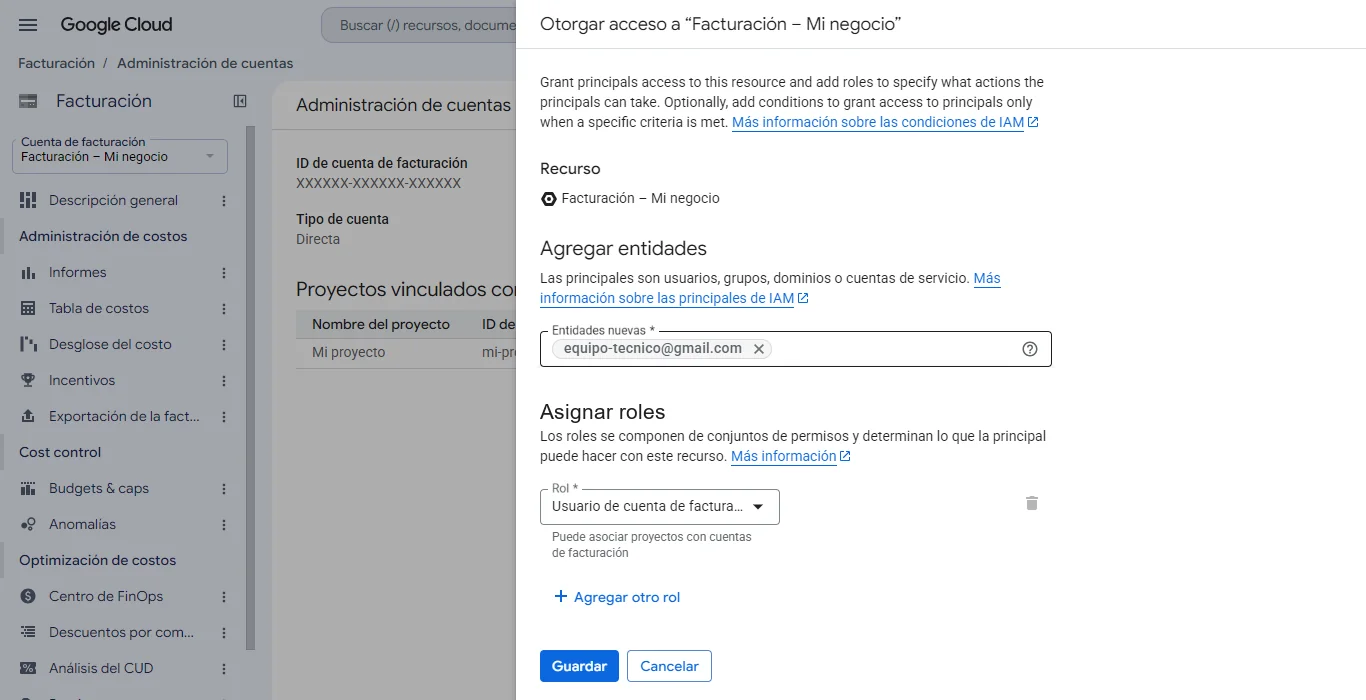Click the Mi proyecto table cell

tap(348, 352)
